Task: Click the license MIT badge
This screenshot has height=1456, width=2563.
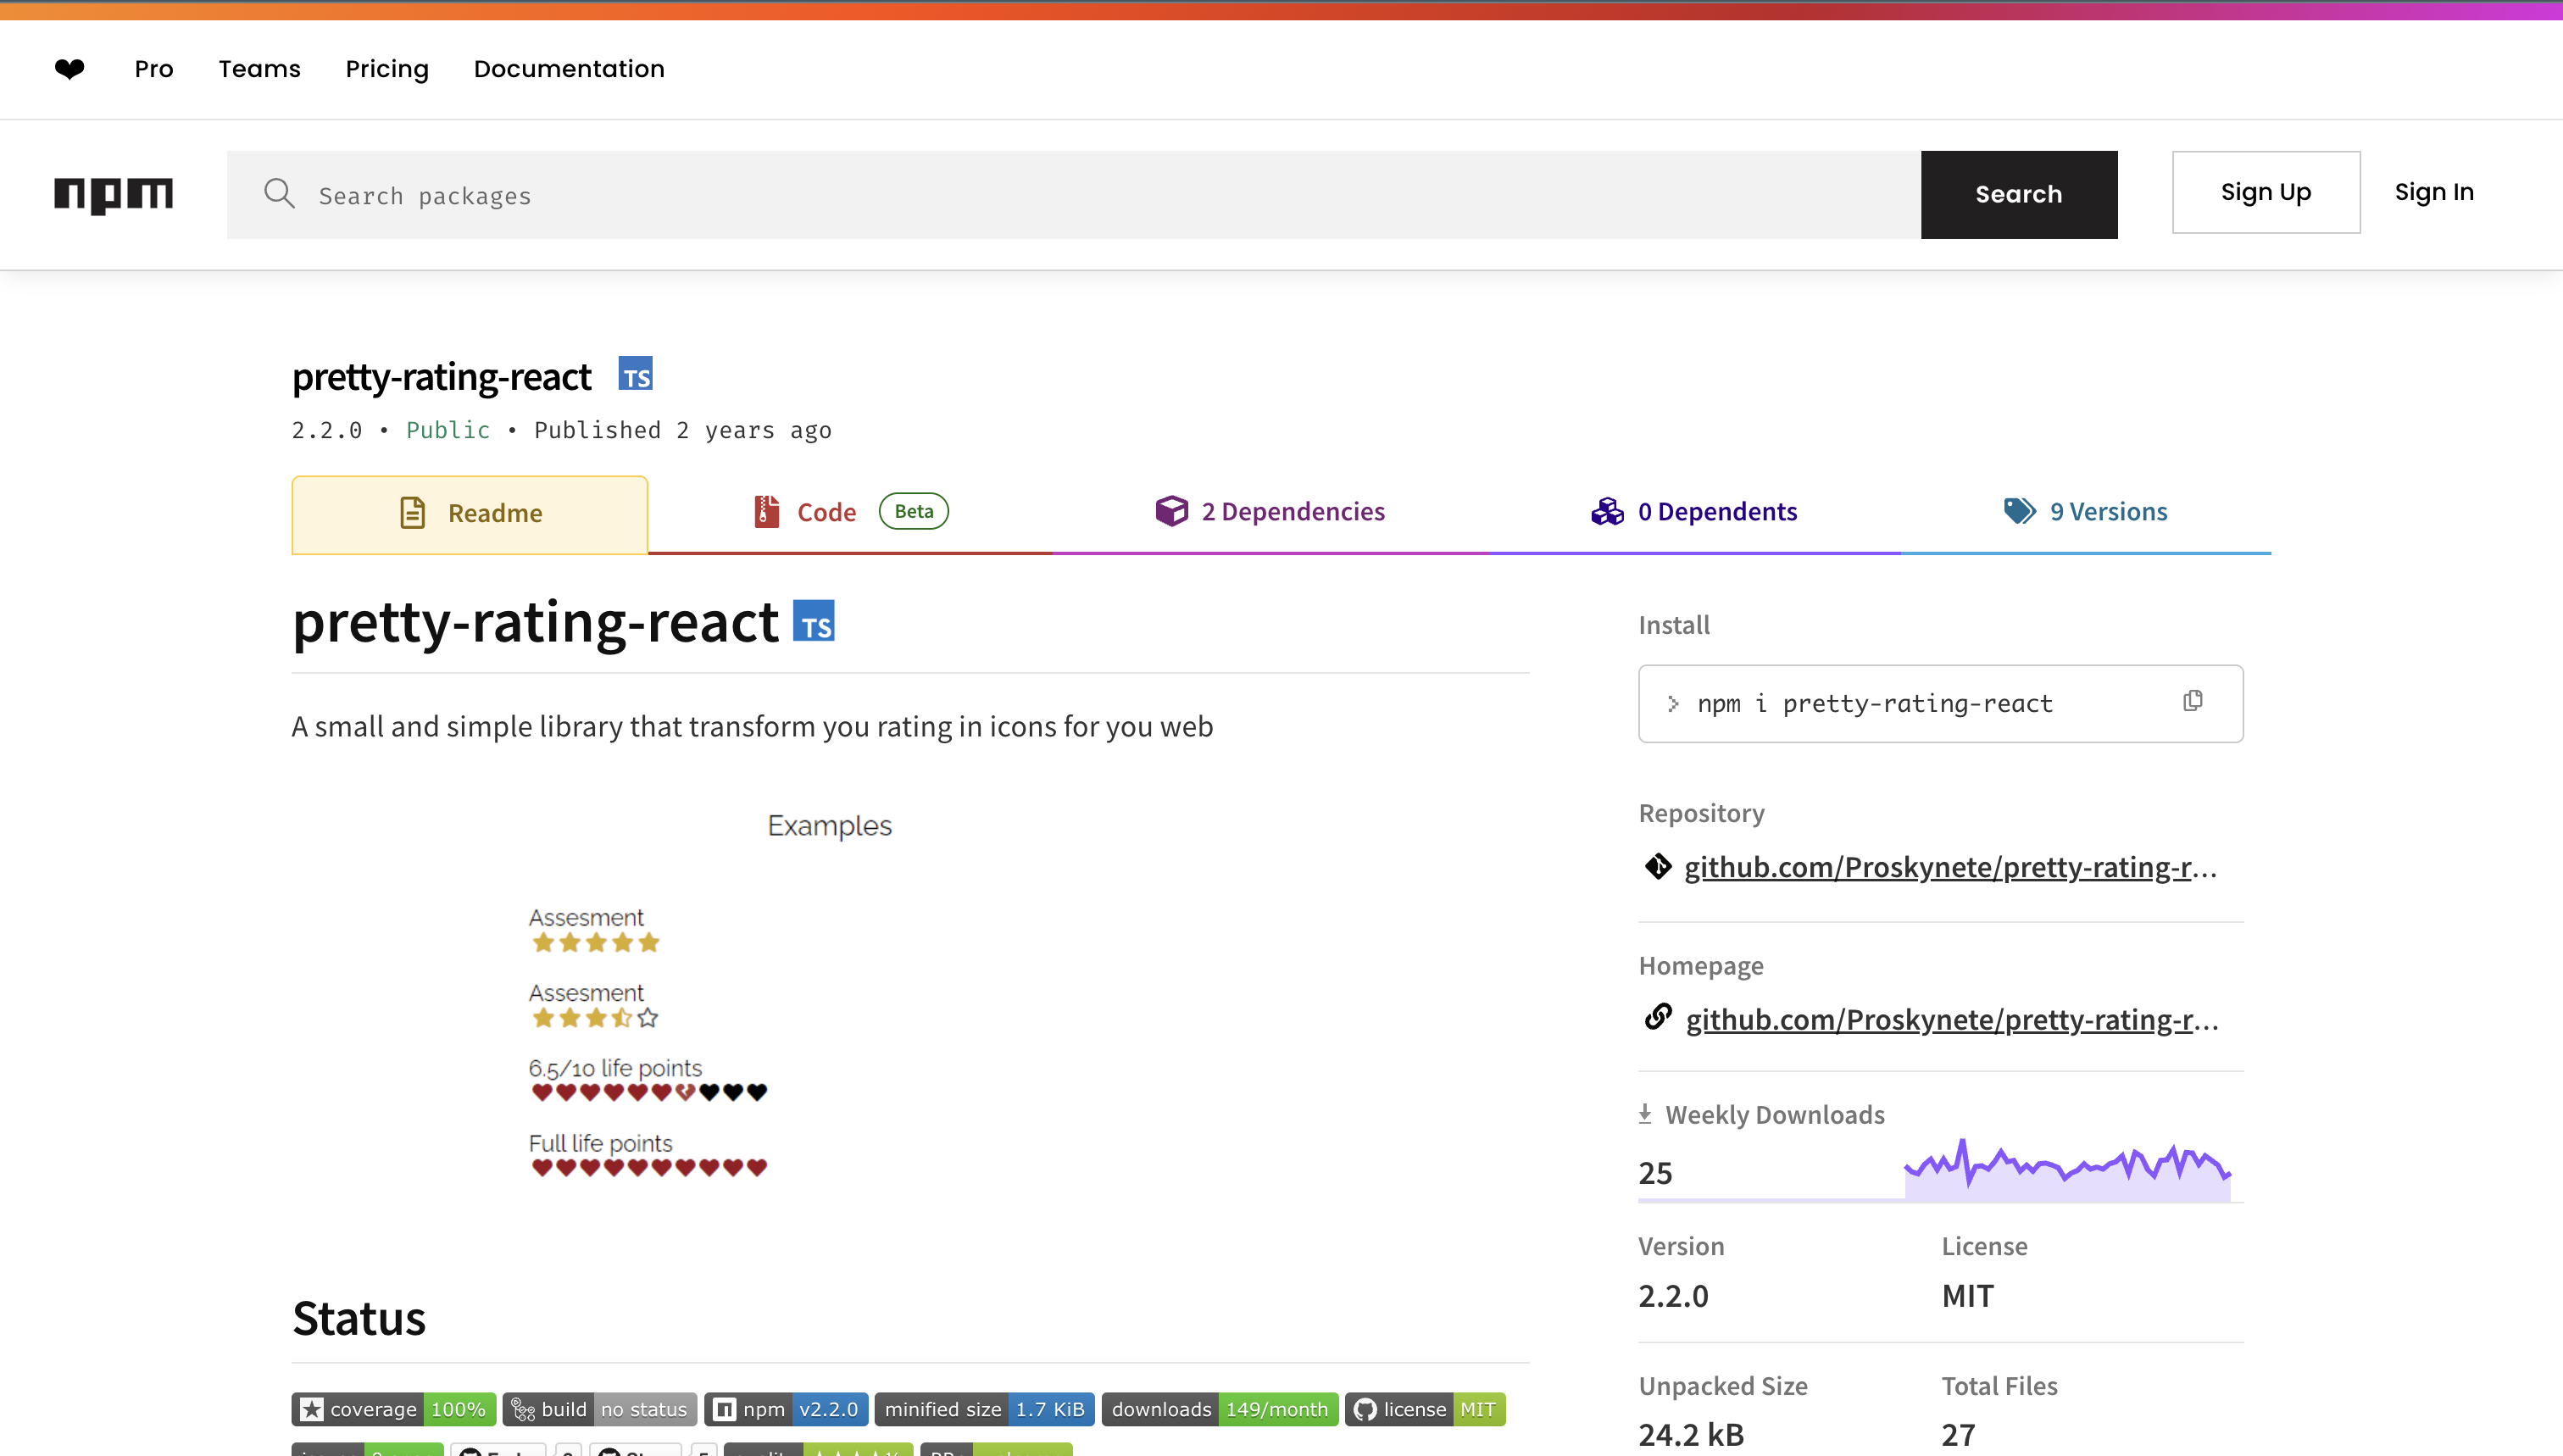Action: click(1425, 1409)
